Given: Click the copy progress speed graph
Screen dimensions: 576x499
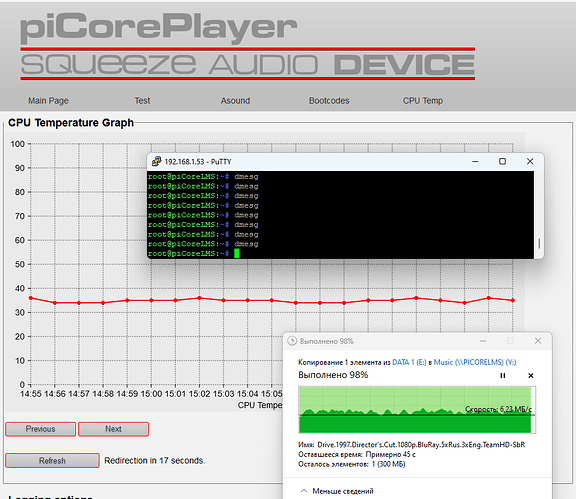Looking at the screenshot, I should click(417, 410).
